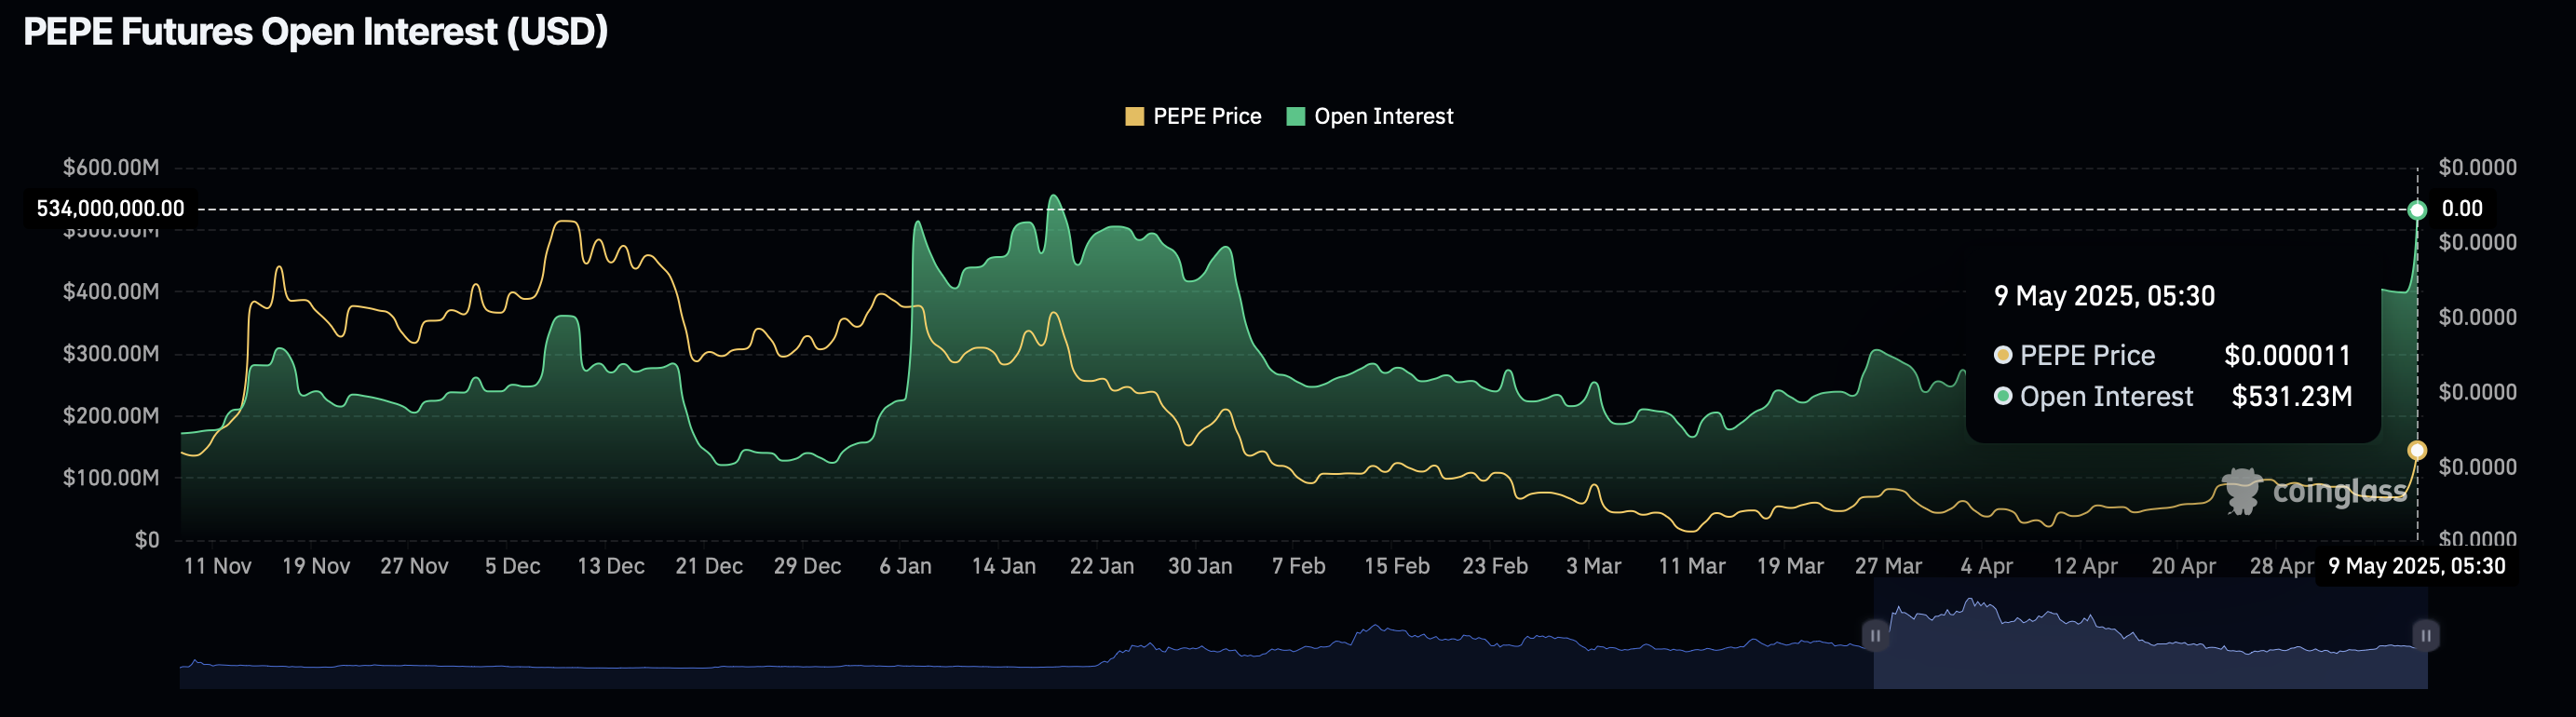This screenshot has width=2576, height=717.
Task: Click the 20 Apr x-axis date label
Action: (2183, 566)
